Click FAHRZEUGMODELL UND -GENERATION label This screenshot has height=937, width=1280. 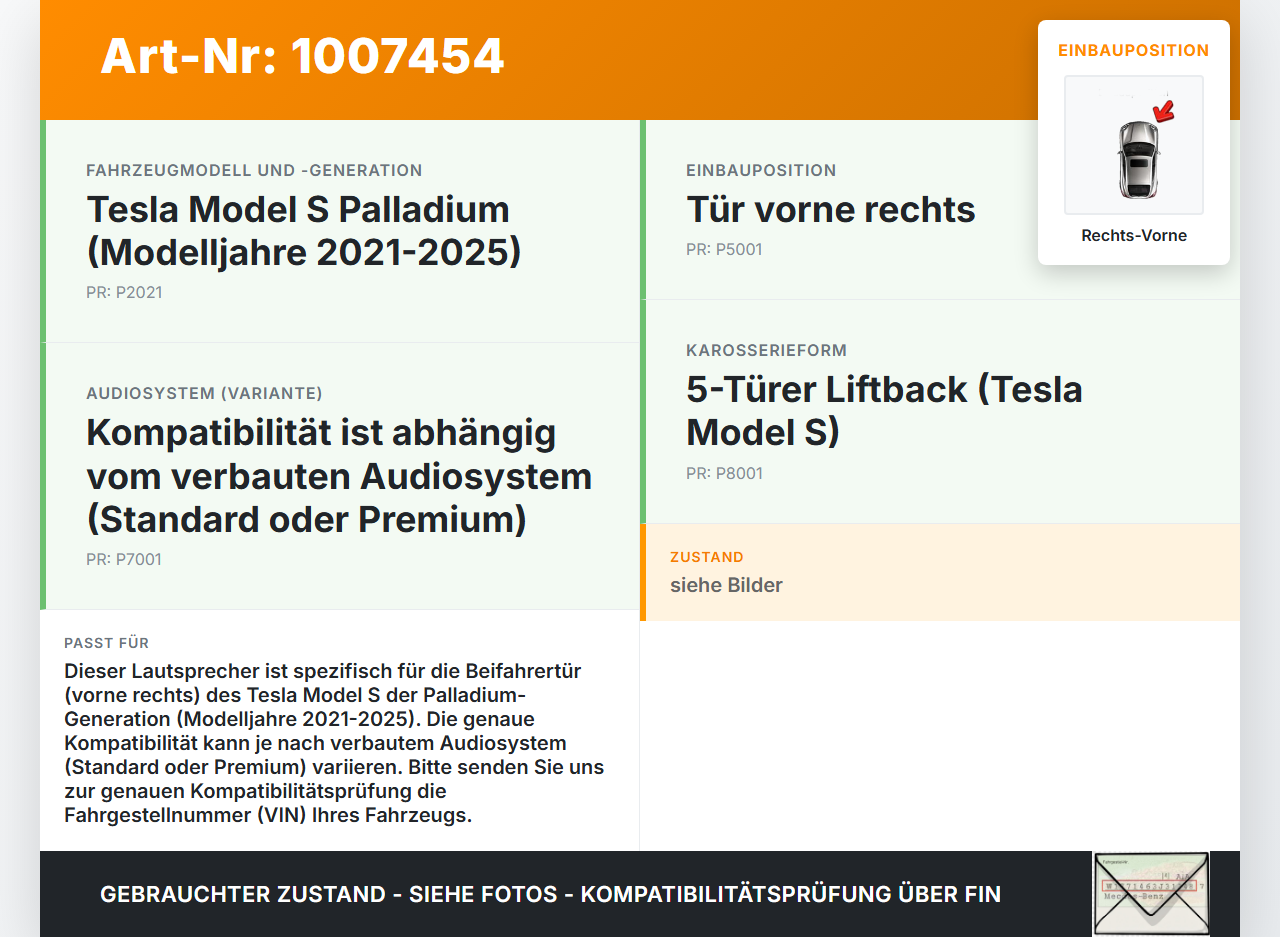coord(254,171)
